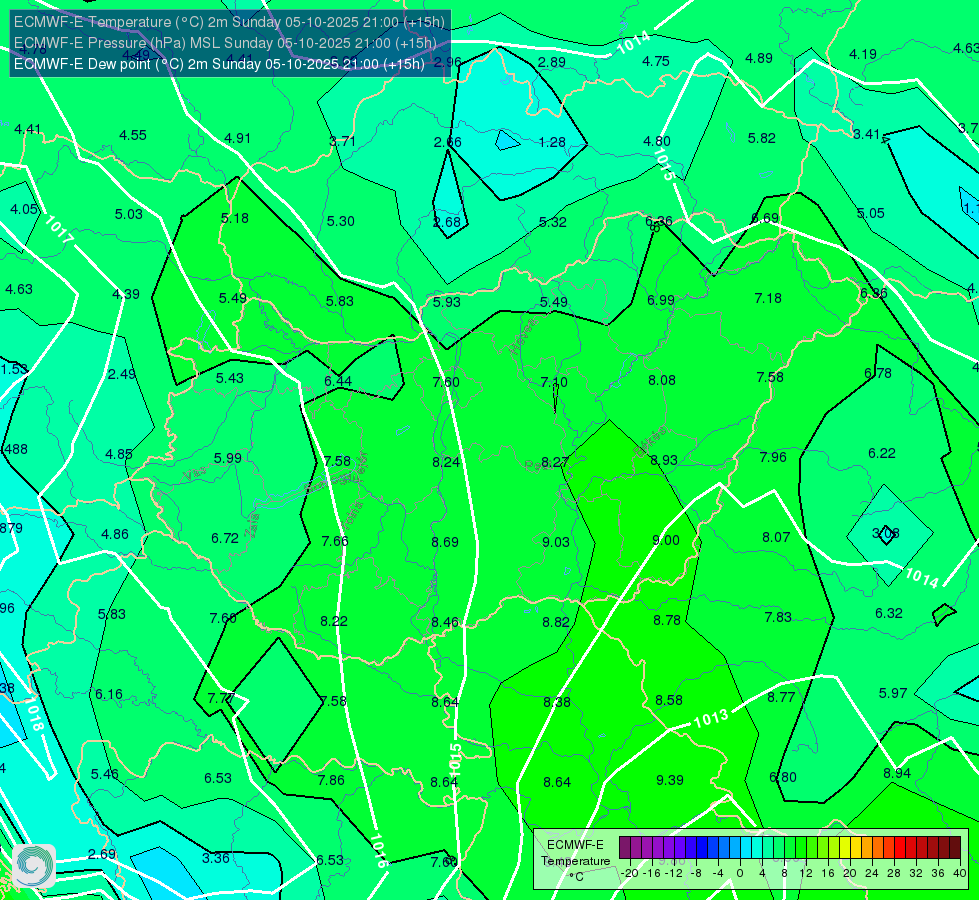Image resolution: width=979 pixels, height=900 pixels.
Task: Click the 7.66 temperature value
Action: tap(335, 541)
